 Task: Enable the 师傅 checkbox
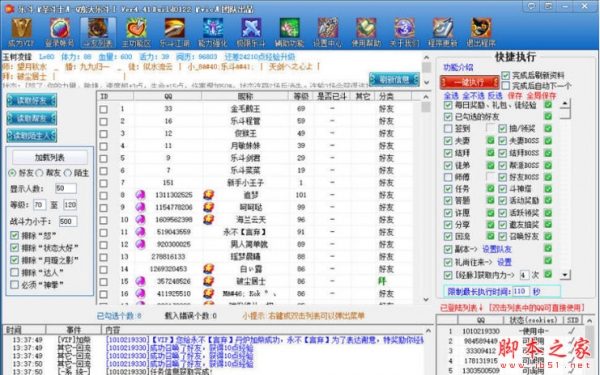(x=448, y=177)
